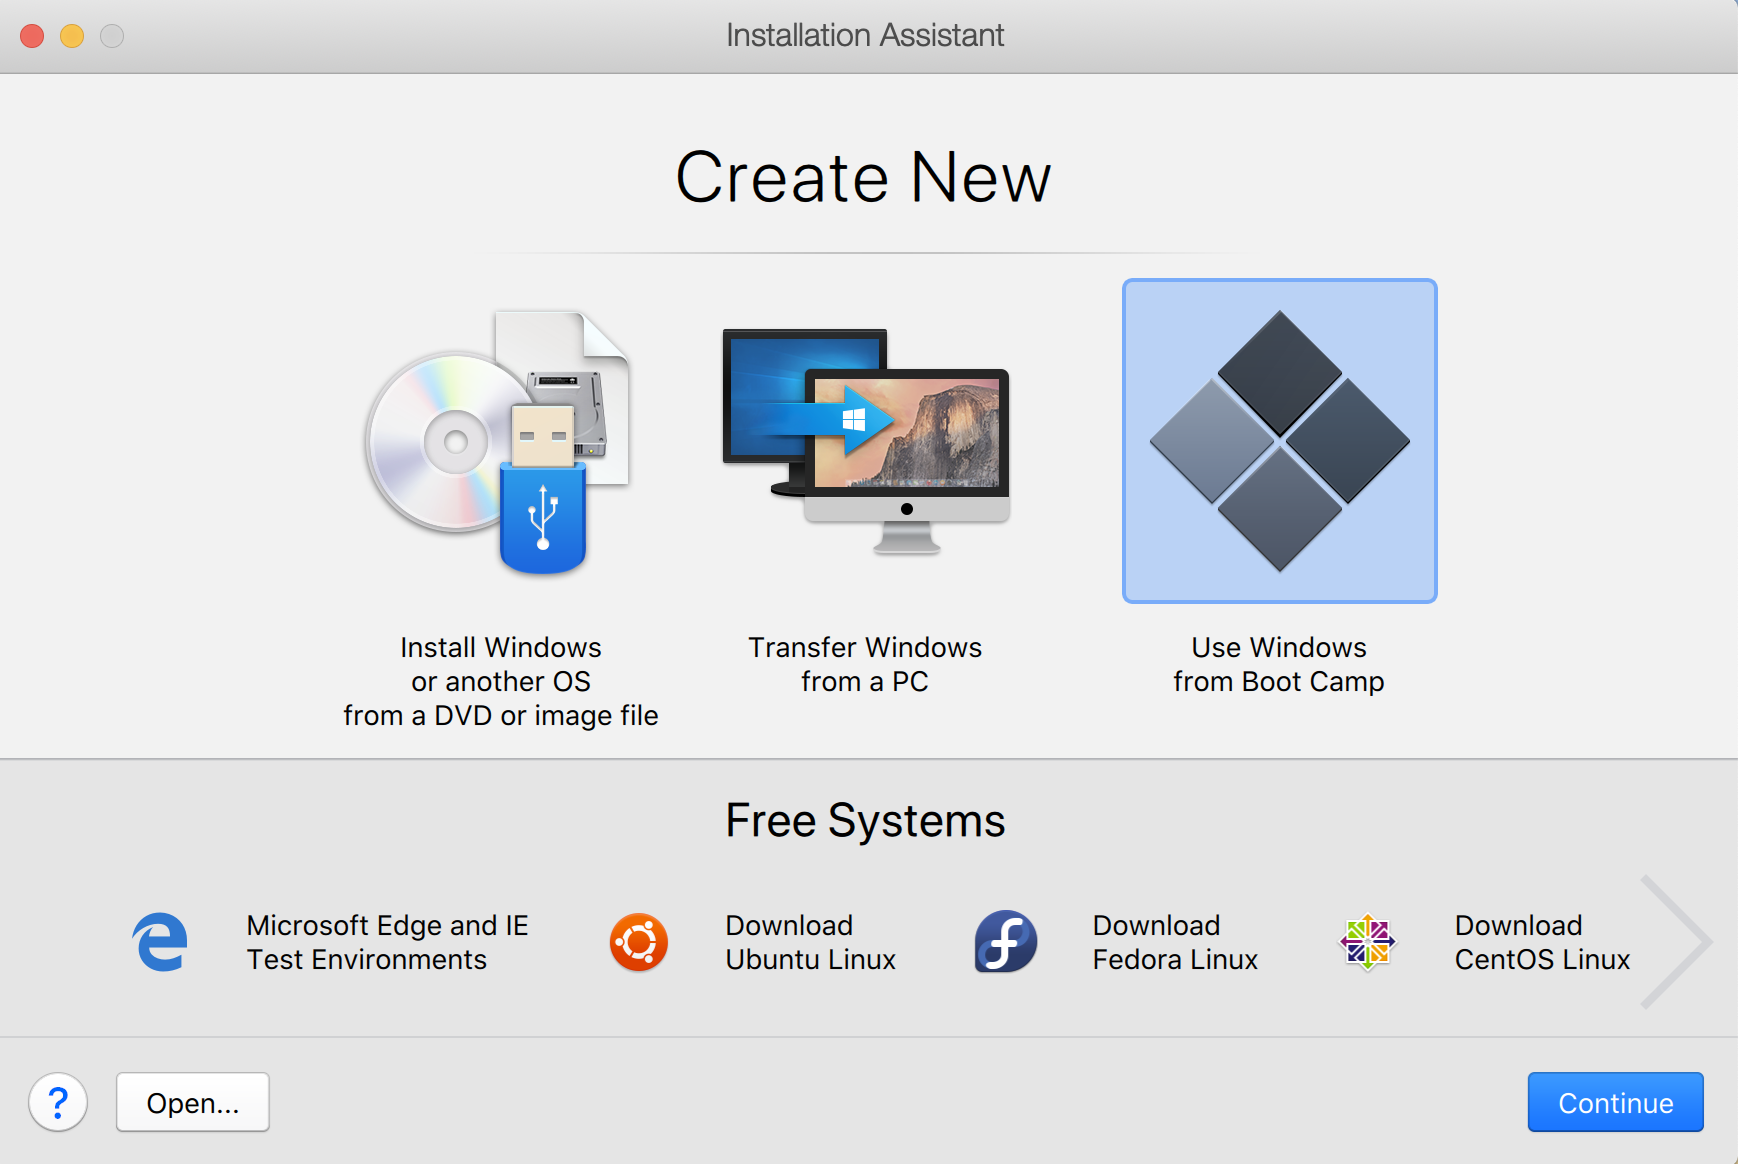Open help with the question mark button
This screenshot has width=1738, height=1164.
pyautogui.click(x=58, y=1102)
